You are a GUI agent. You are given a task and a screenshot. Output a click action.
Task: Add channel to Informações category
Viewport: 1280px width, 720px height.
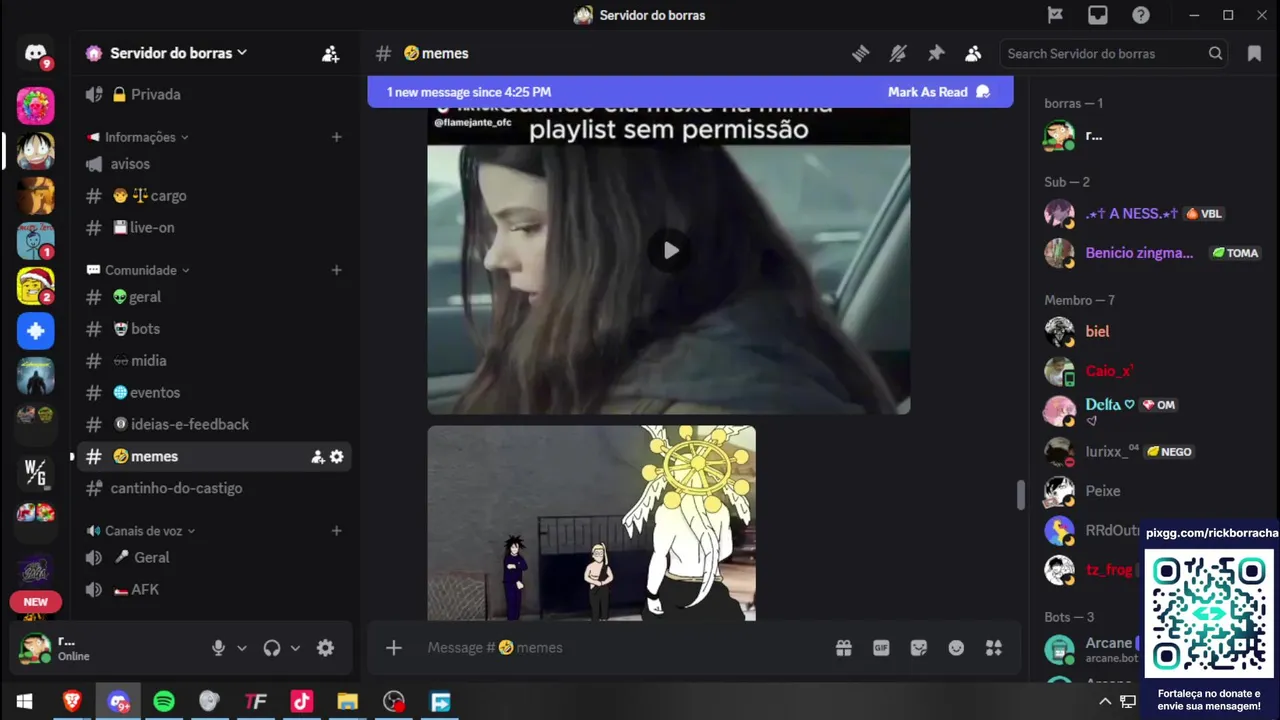tap(336, 137)
